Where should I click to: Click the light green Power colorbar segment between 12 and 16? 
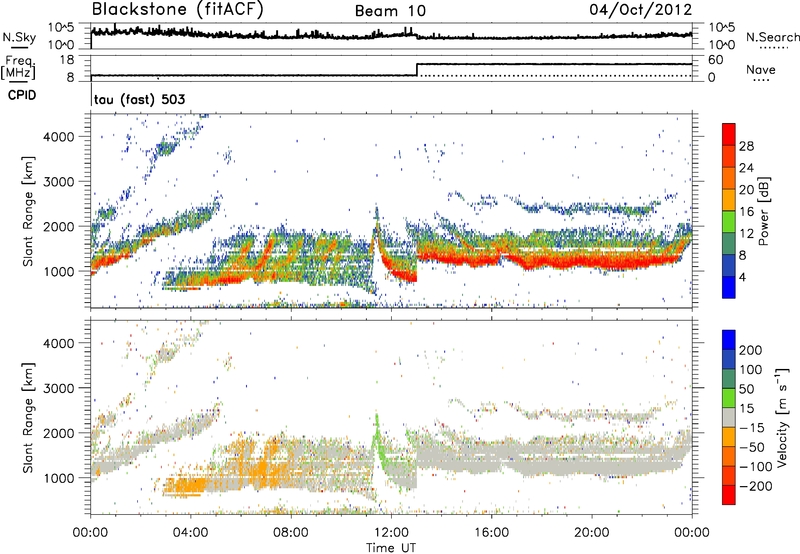click(x=729, y=221)
